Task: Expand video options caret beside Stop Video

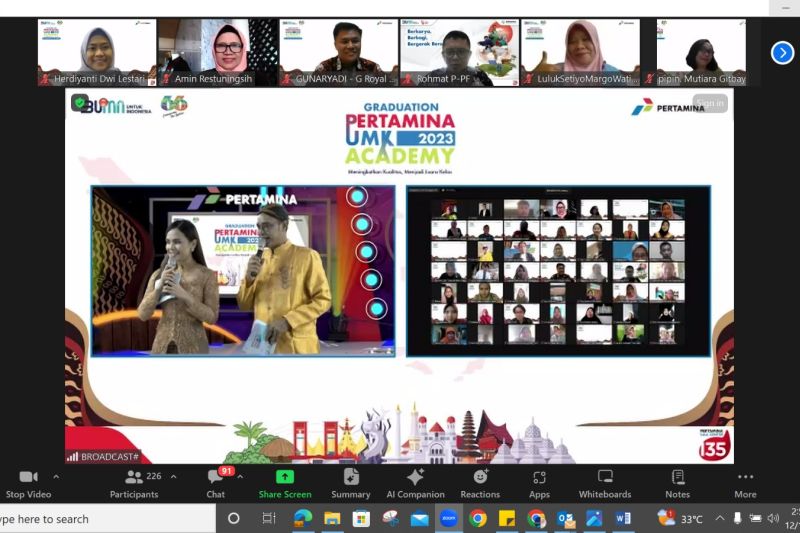Action: click(56, 477)
